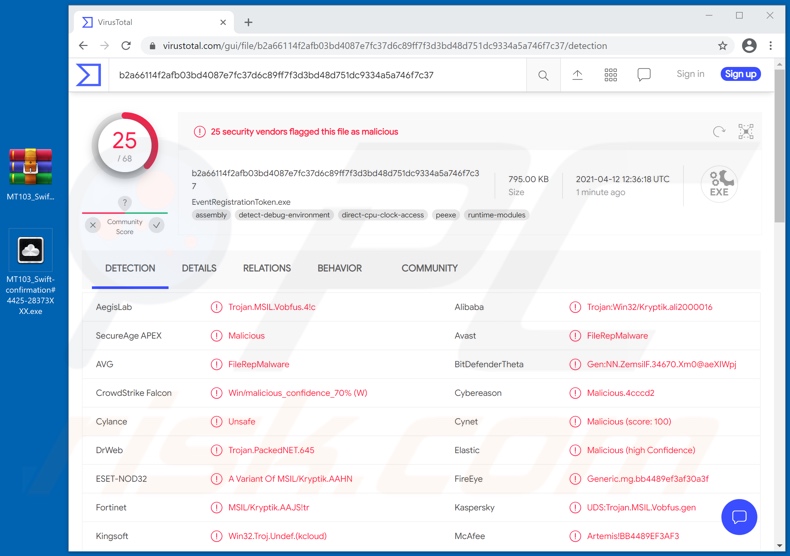
Task: Click the MT103_Swift-confirmation exe desktop icon
Action: (30, 272)
